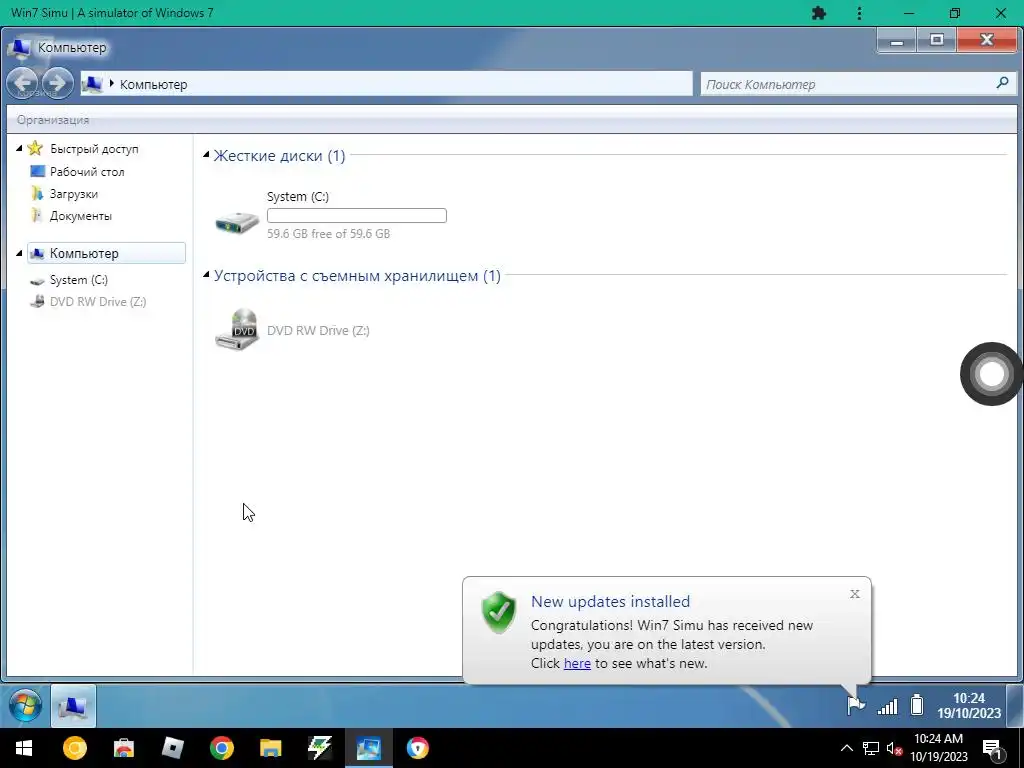
Task: Collapse Быстрый доступ tree node
Action: pyautogui.click(x=19, y=149)
